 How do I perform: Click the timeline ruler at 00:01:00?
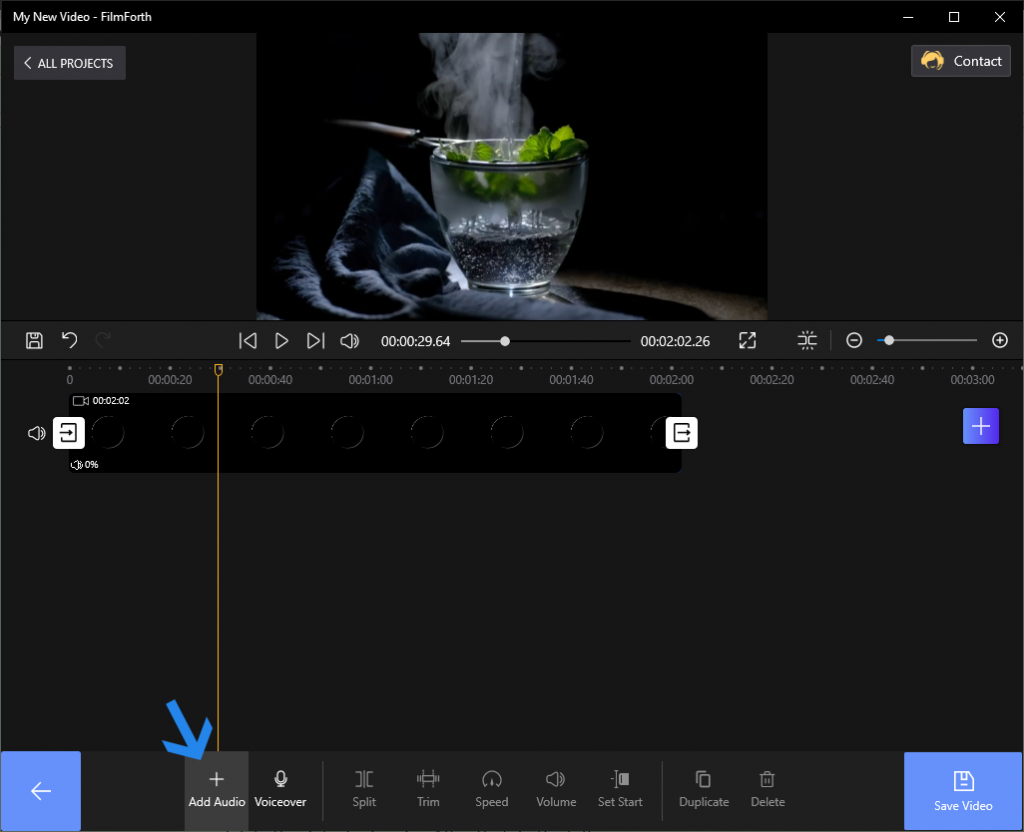(x=370, y=379)
